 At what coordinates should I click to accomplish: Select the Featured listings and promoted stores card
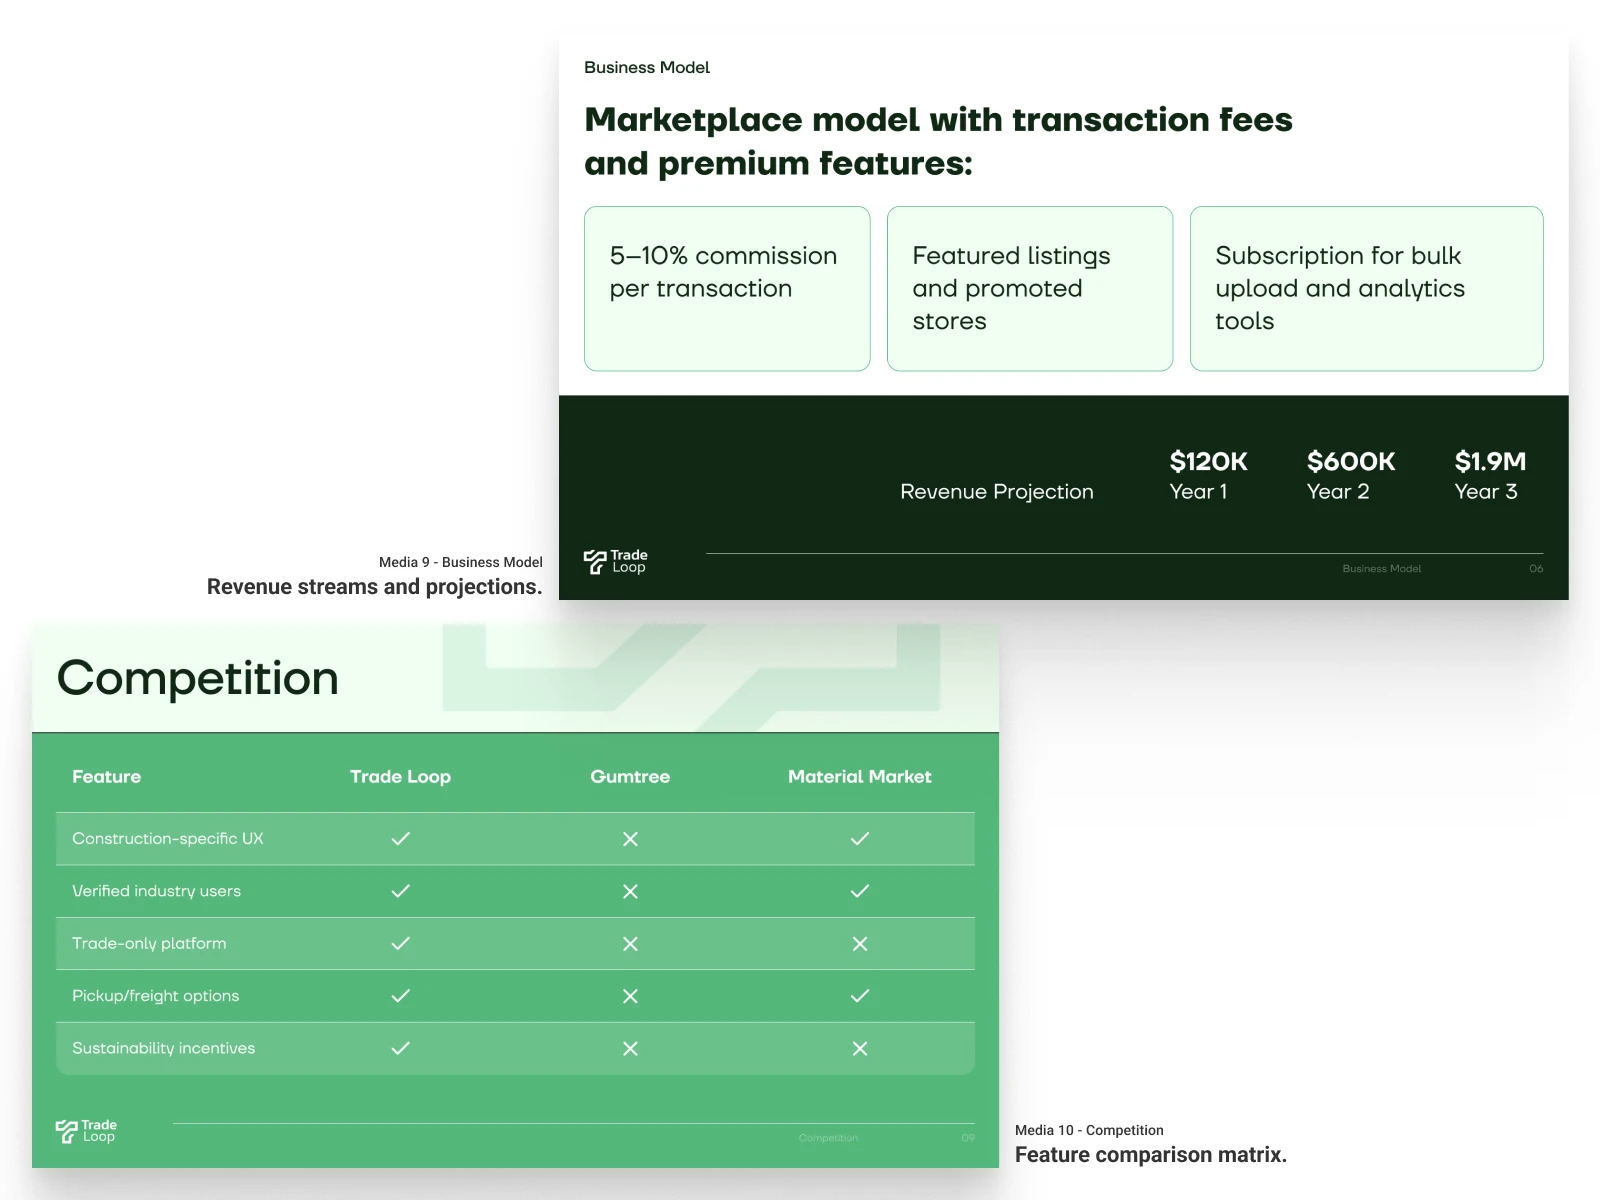[1029, 288]
